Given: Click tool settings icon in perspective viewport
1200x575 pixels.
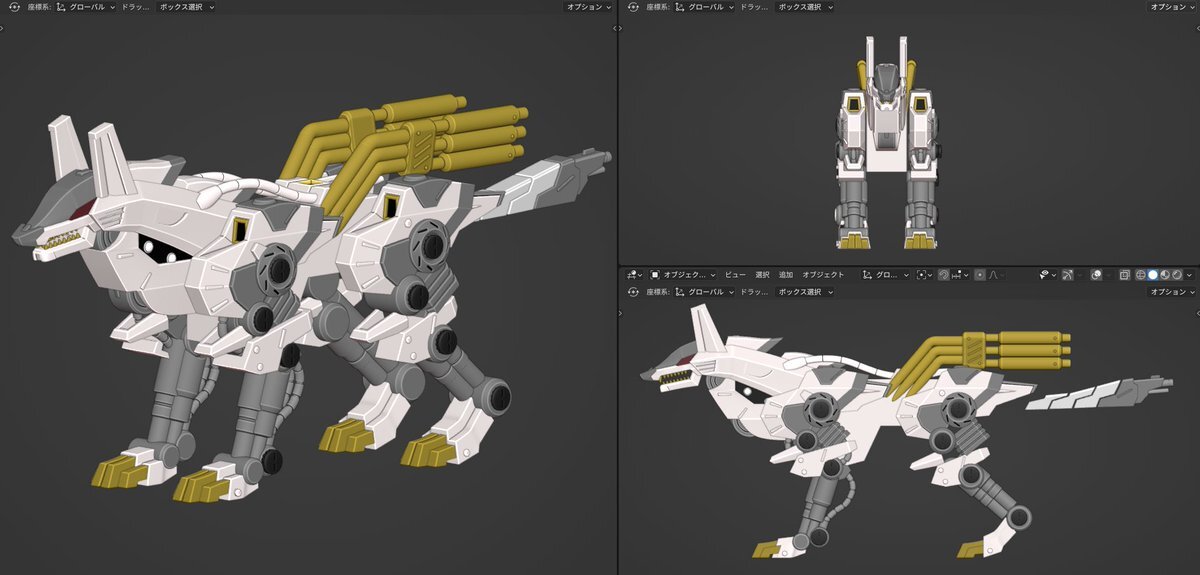Looking at the screenshot, I should click(x=13, y=6).
